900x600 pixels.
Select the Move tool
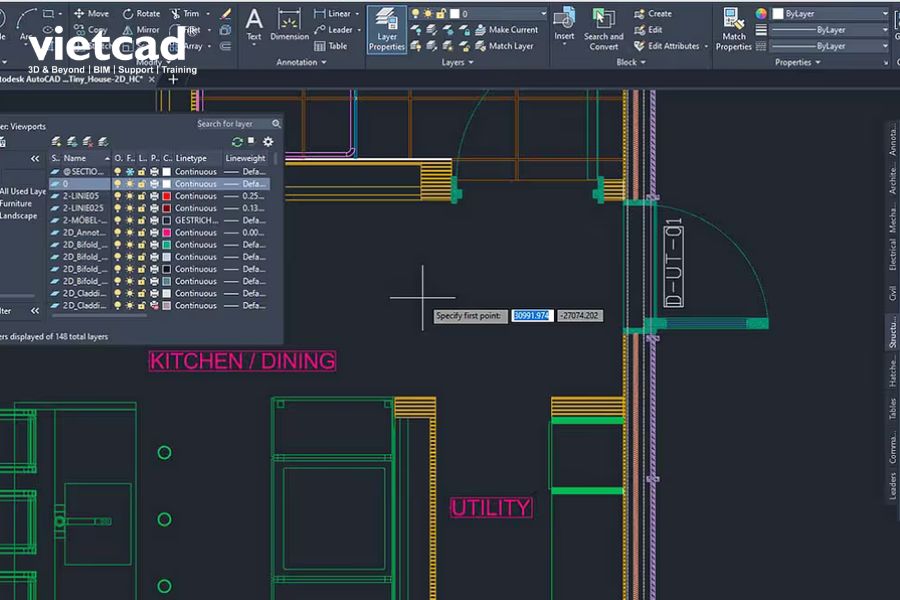[x=91, y=13]
